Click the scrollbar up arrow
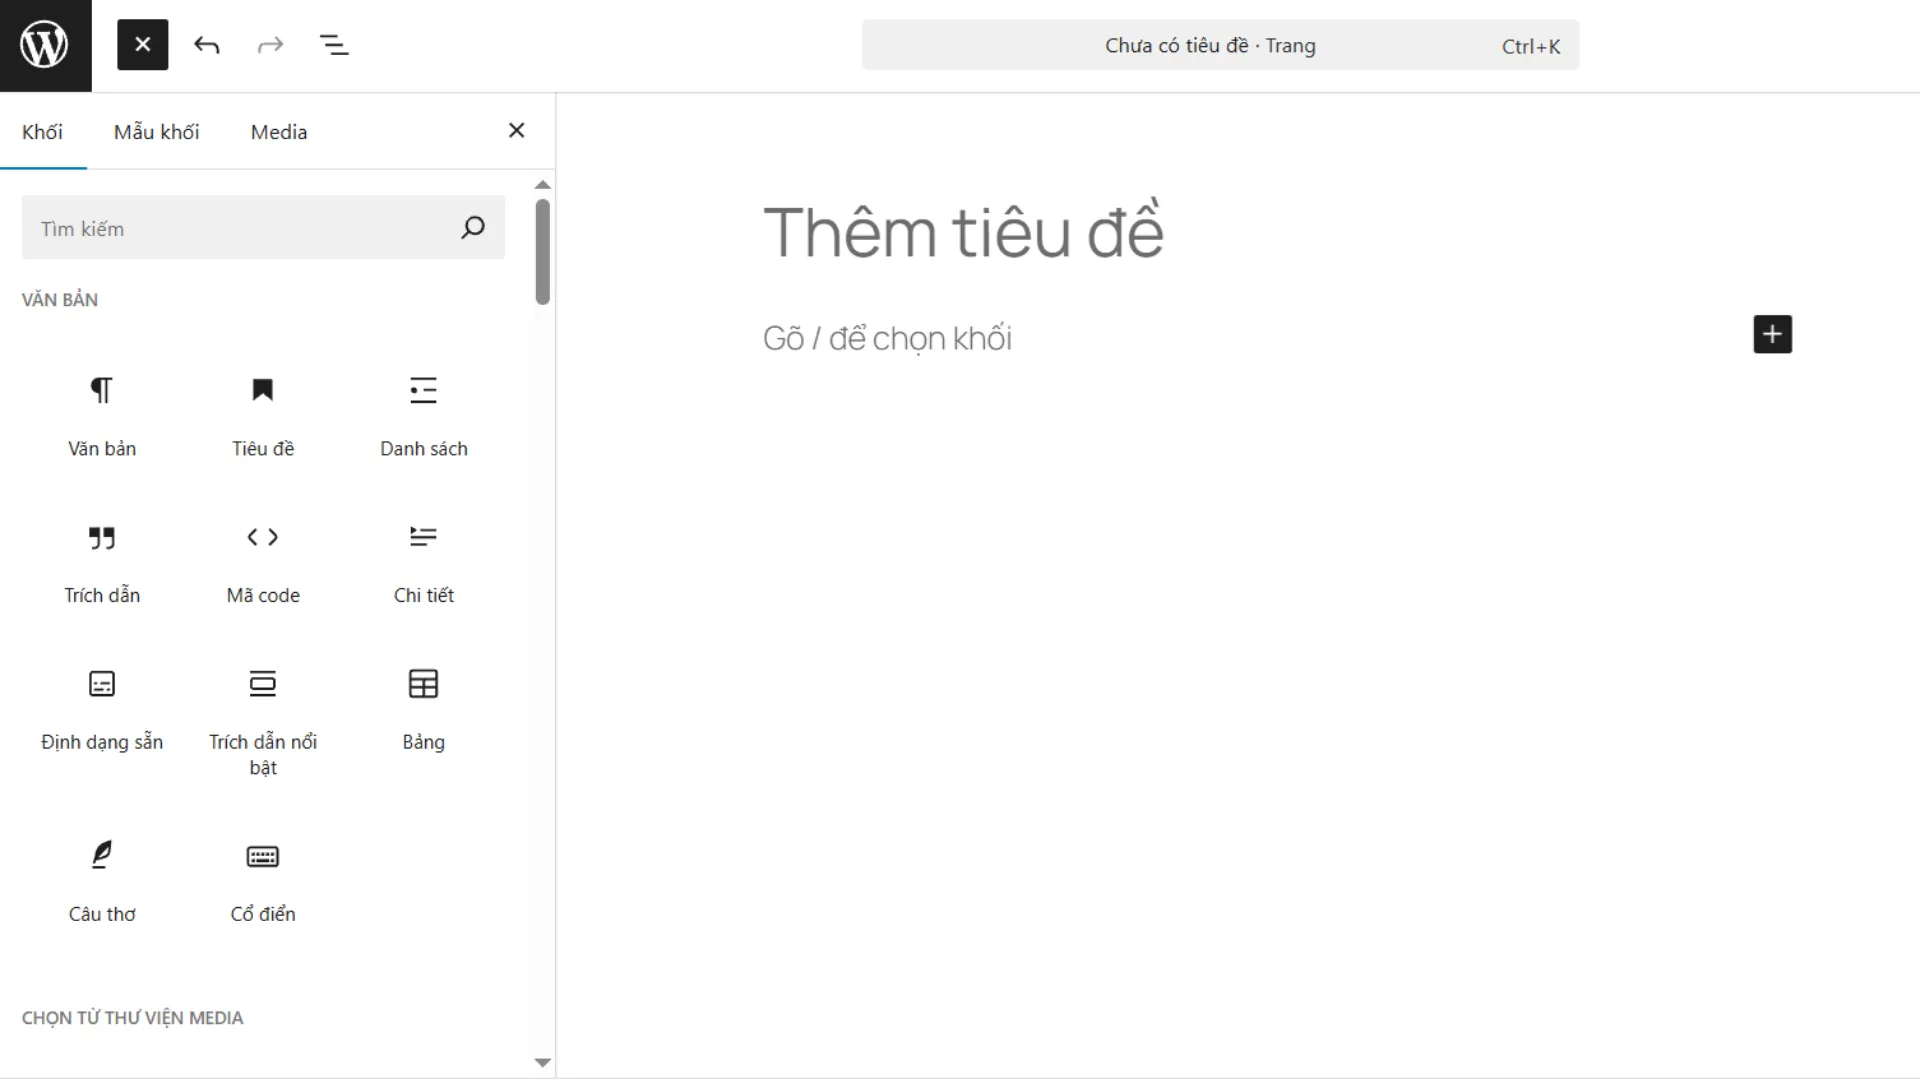The image size is (1920, 1080). tap(543, 185)
